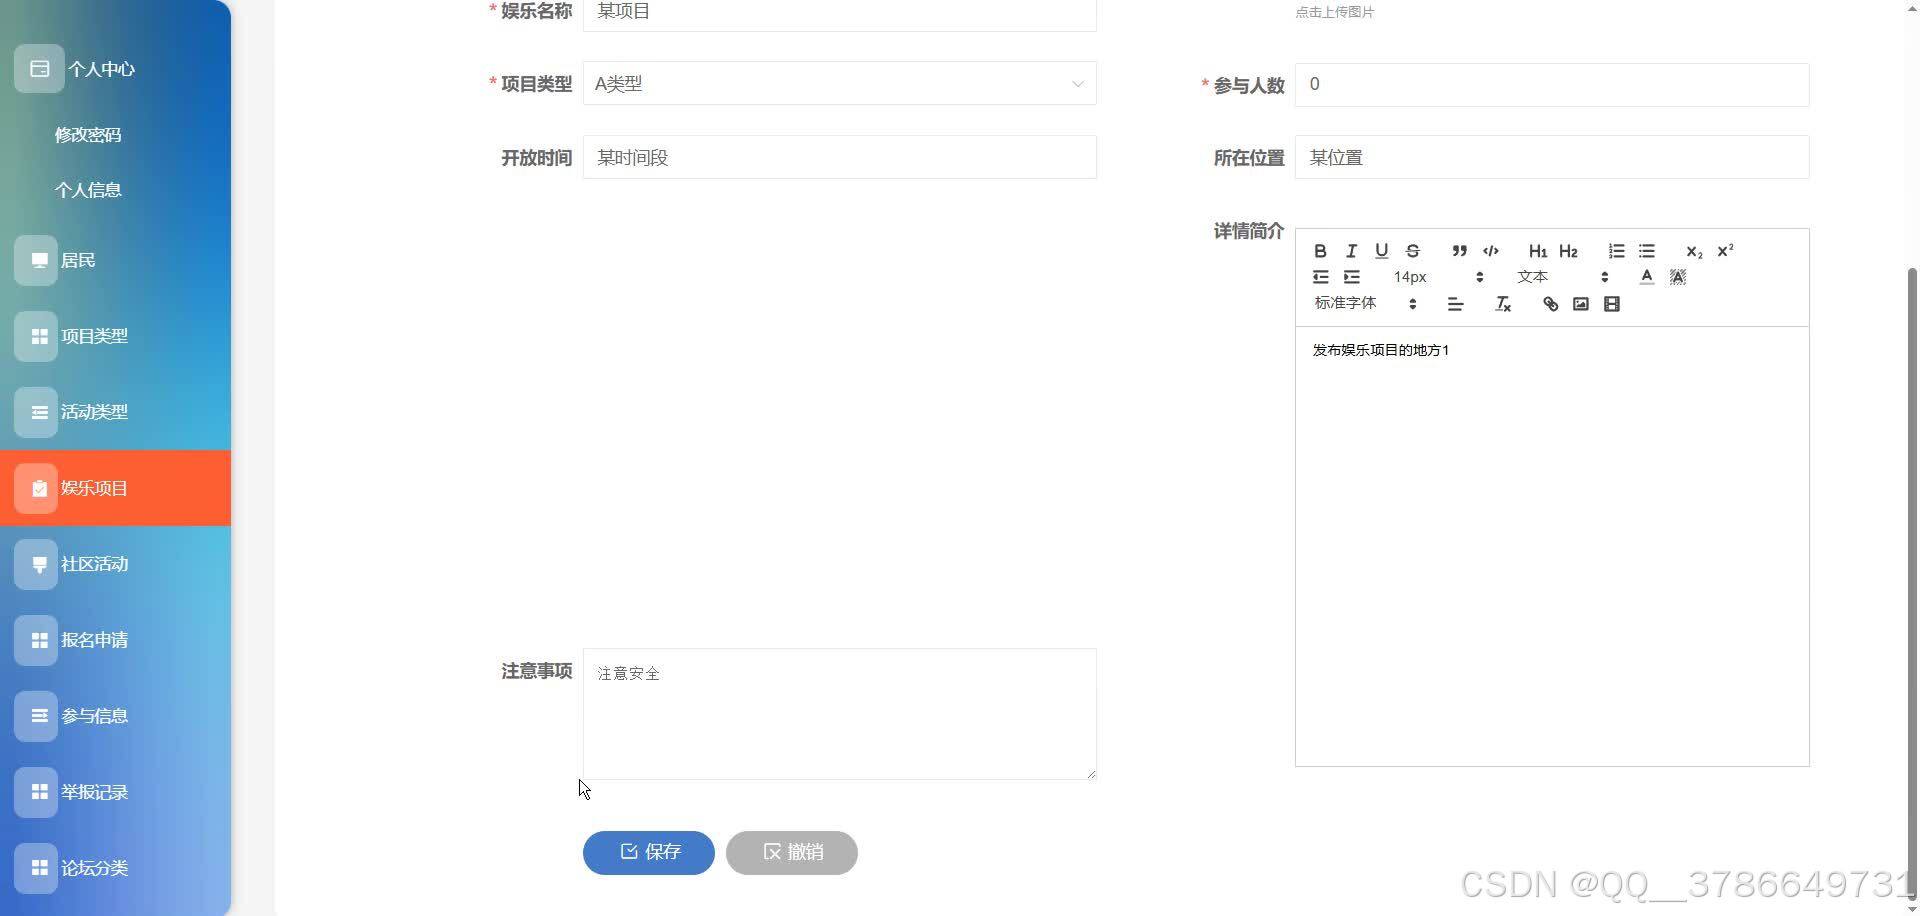Switch to the 社区活动 sidebar section
Image resolution: width=1920 pixels, height=916 pixels.
(93, 564)
